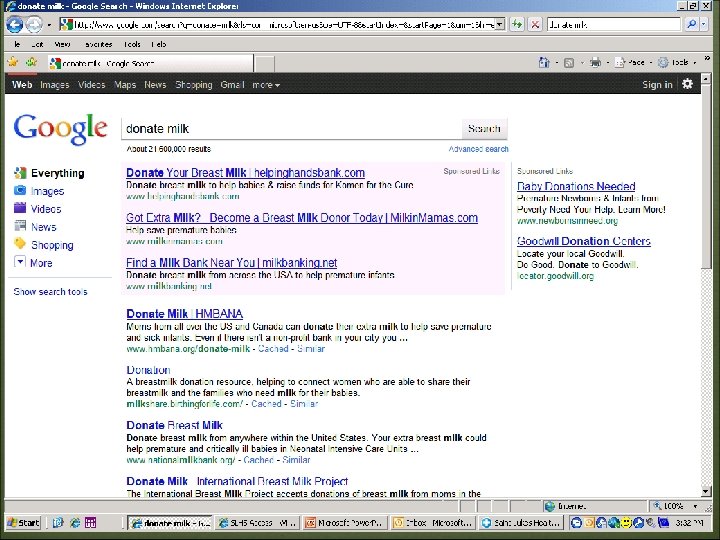Click the Google search text box
720x540 pixels.
(291, 129)
